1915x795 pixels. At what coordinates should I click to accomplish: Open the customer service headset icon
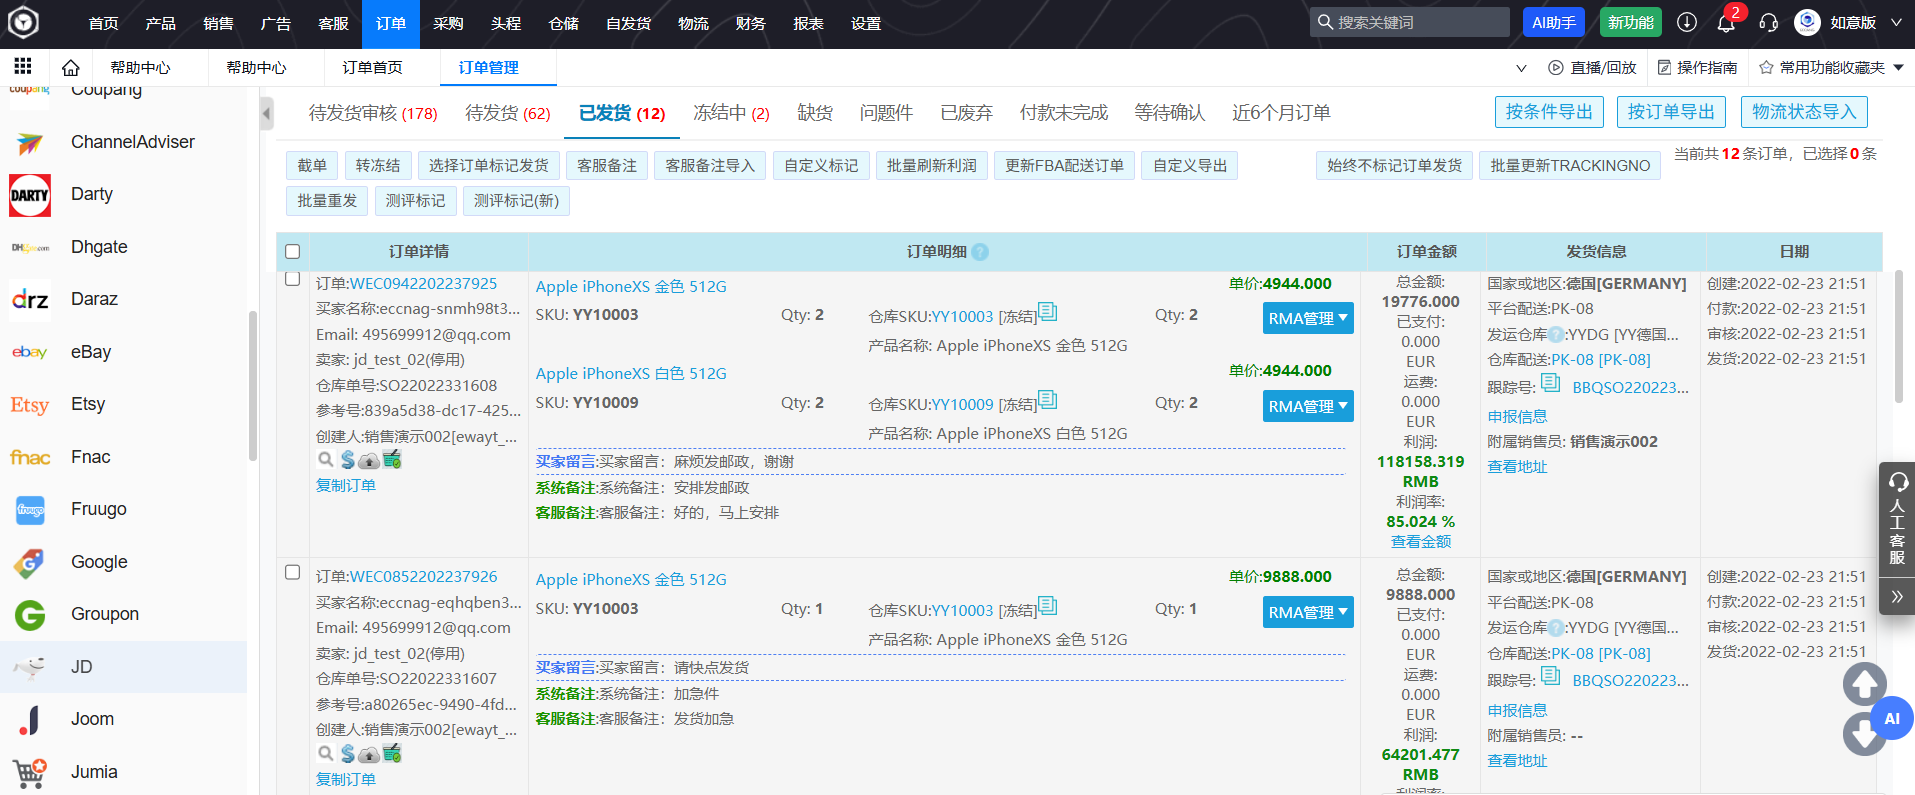click(1768, 23)
